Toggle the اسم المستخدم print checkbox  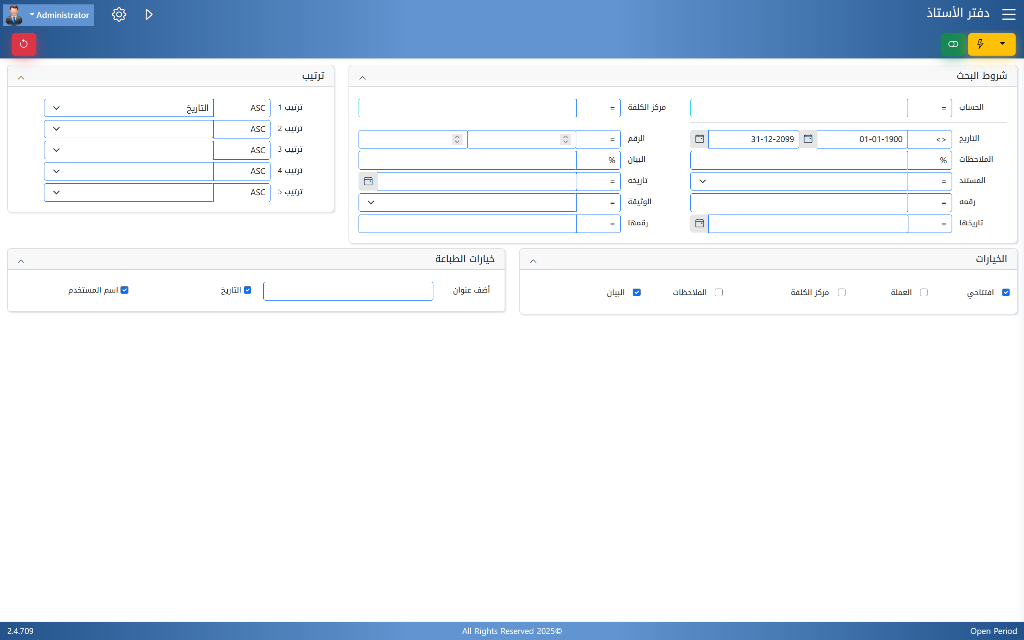click(125, 290)
